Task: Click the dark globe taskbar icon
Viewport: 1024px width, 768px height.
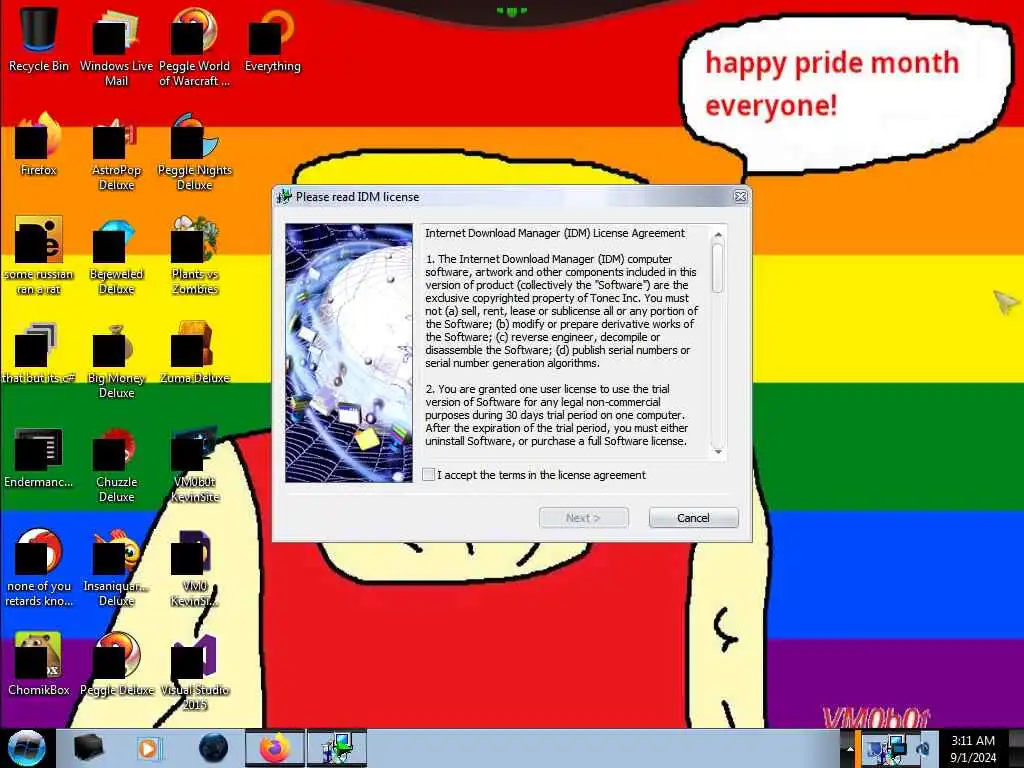Action: (214, 748)
